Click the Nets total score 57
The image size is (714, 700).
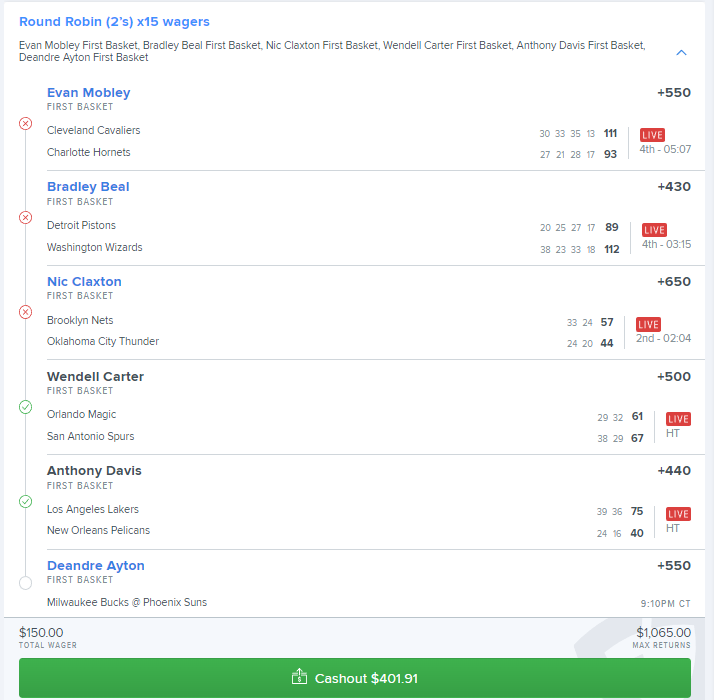(x=607, y=322)
